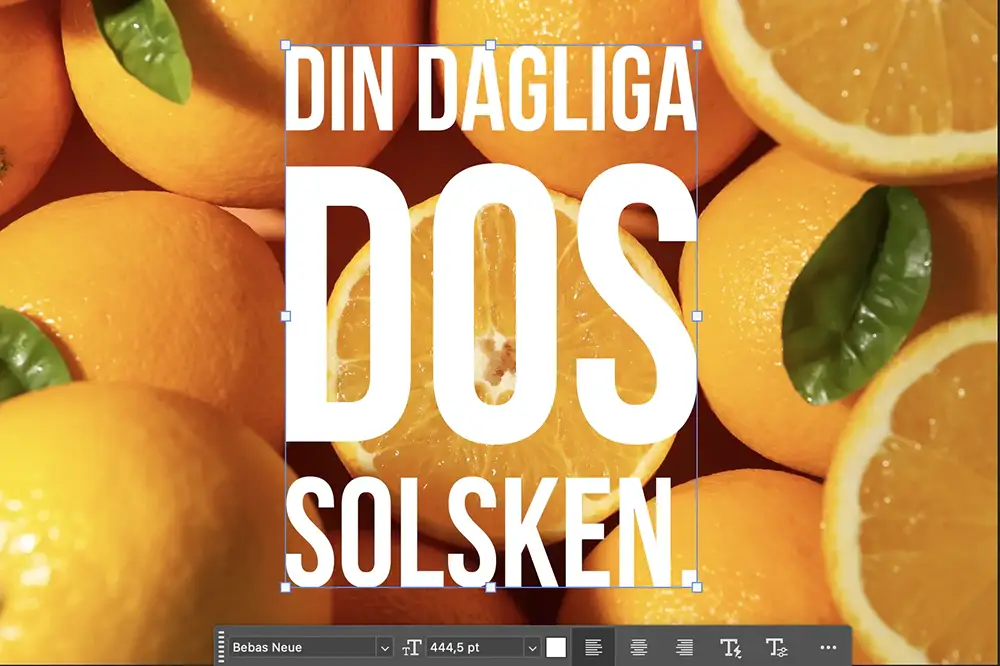Center-align the selected text

[640, 648]
